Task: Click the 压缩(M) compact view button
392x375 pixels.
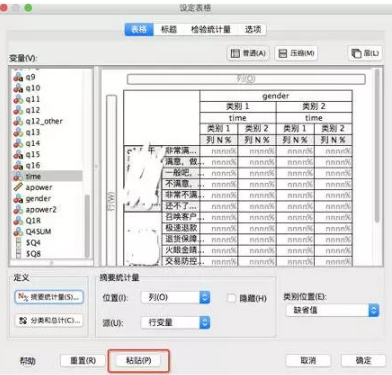Action: pos(296,53)
